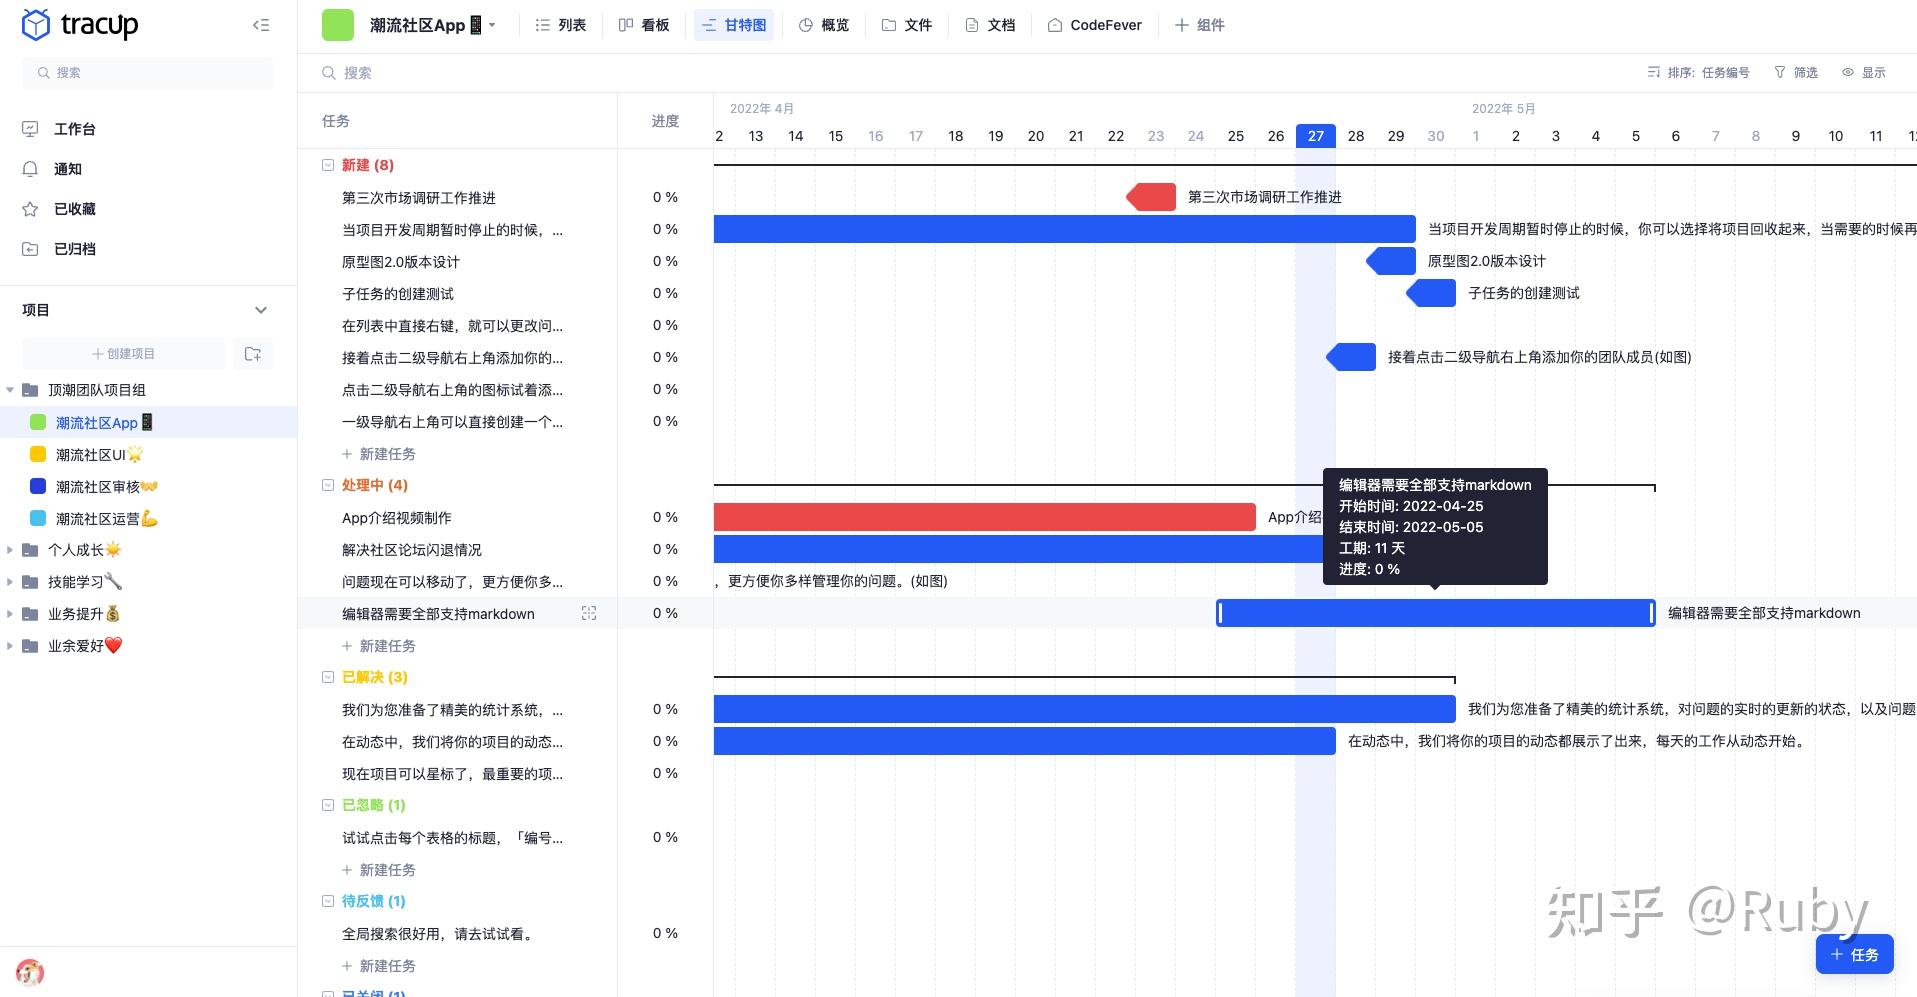Screen dimensions: 1917x997
Task: Open the CodeFever tab
Action: click(1095, 25)
